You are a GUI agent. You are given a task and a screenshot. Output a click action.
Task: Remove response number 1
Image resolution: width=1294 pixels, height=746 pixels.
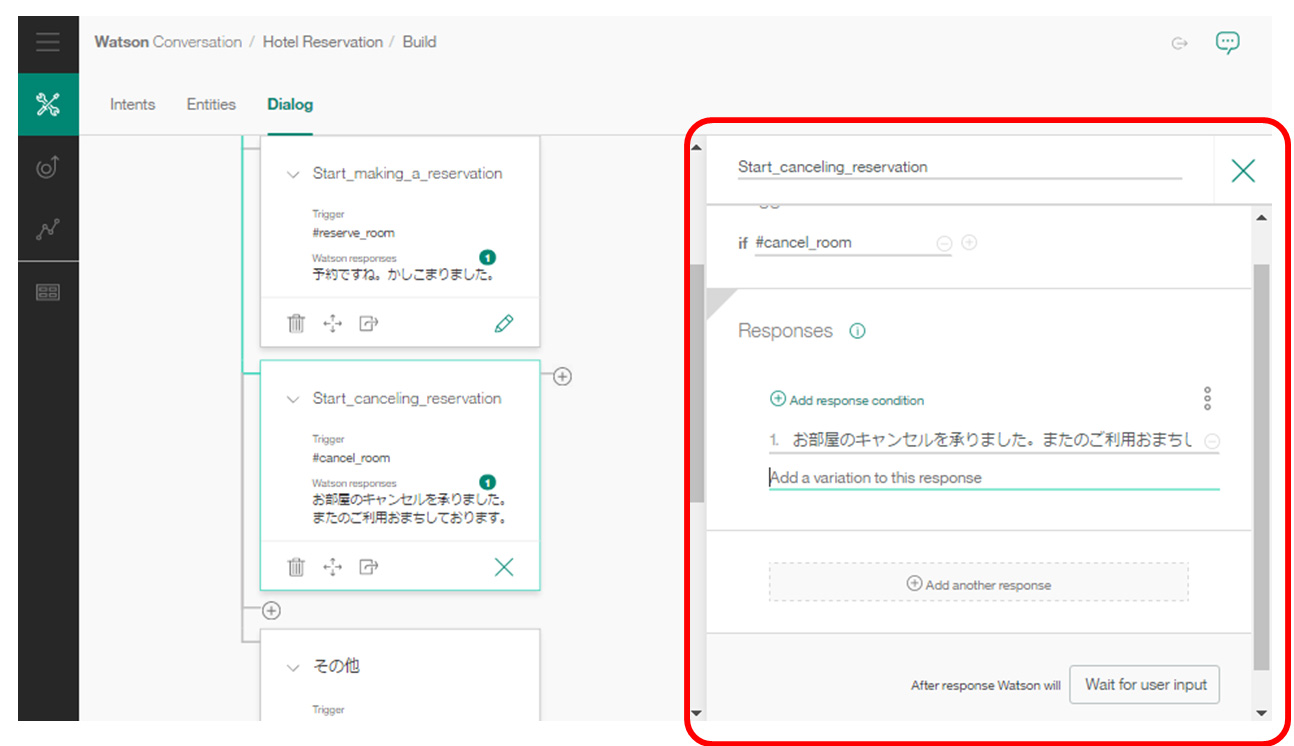pos(1211,441)
